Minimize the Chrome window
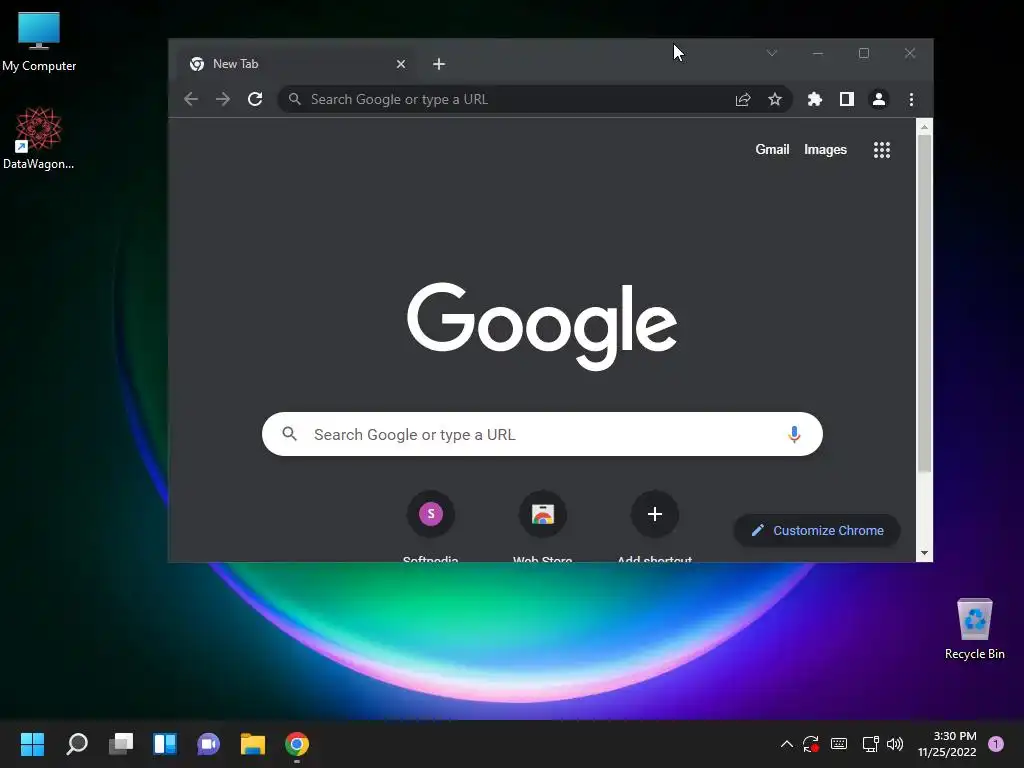This screenshot has height=768, width=1024. point(818,53)
